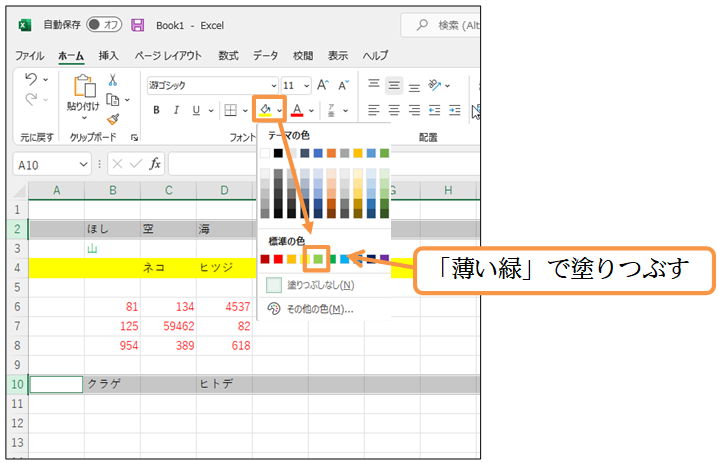This screenshot has width=718, height=463.
Task: Click the undo arrow icon
Action: 31,79
